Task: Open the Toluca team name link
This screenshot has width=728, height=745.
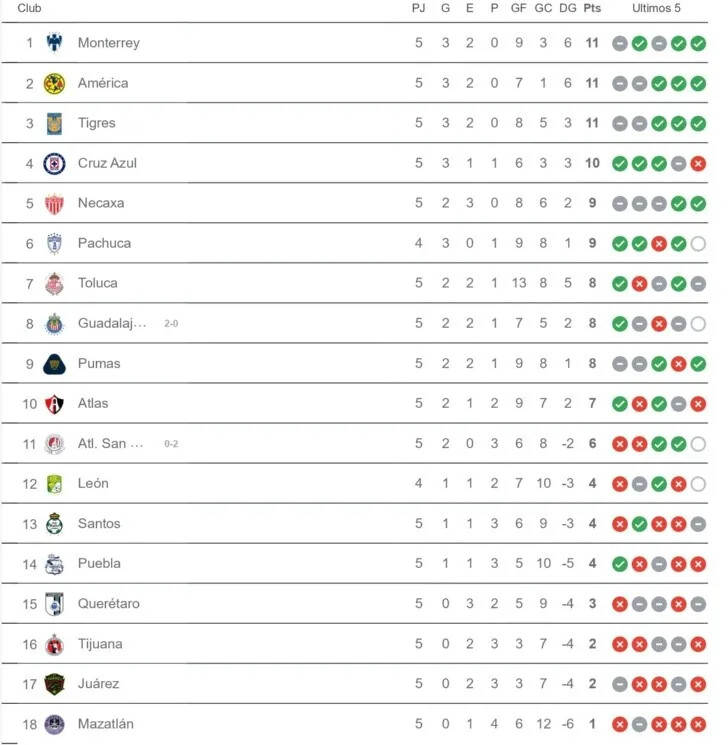Action: pyautogui.click(x=98, y=283)
